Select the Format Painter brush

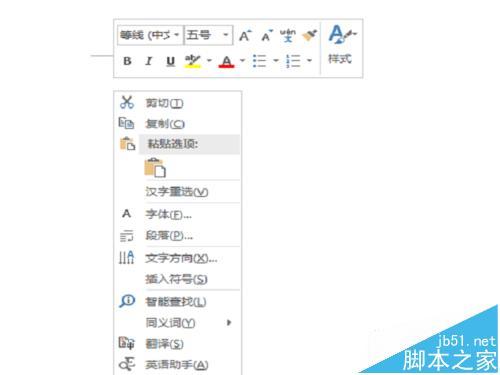310,35
